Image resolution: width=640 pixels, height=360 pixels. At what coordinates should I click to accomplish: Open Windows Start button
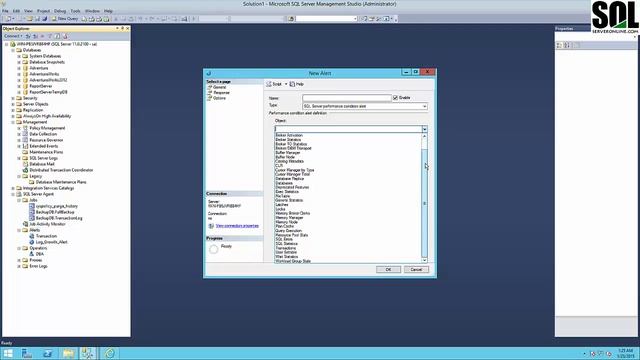(x=8, y=353)
